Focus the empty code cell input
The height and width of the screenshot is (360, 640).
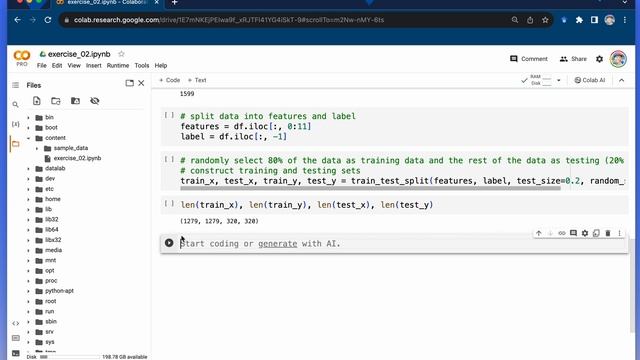tap(402, 244)
